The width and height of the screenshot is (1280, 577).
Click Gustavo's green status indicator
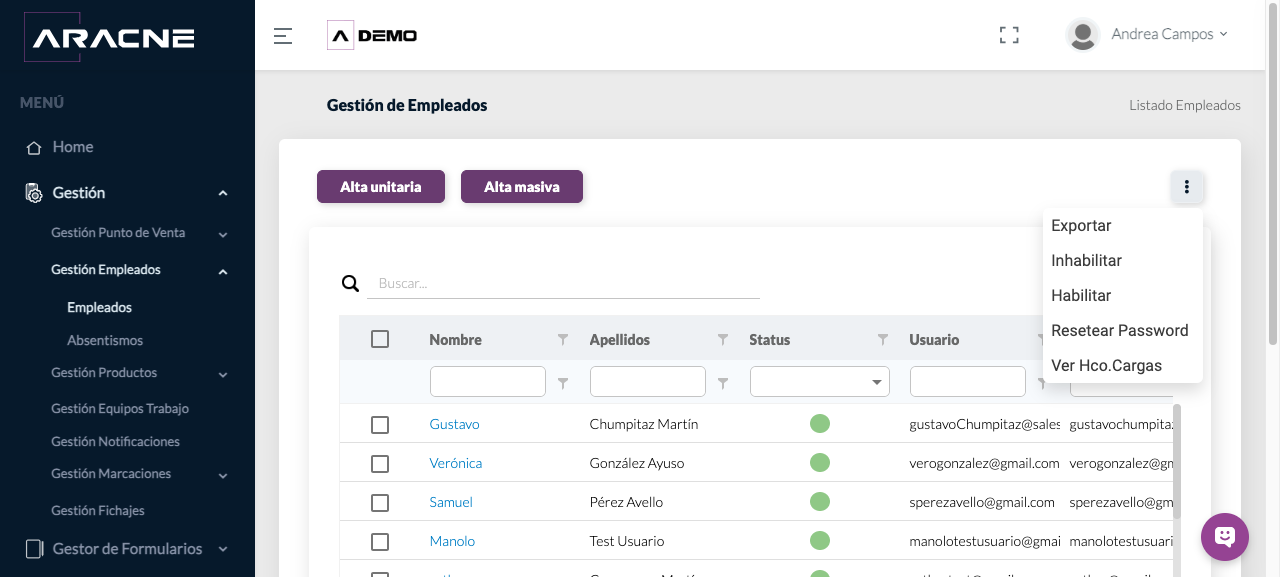click(x=820, y=424)
